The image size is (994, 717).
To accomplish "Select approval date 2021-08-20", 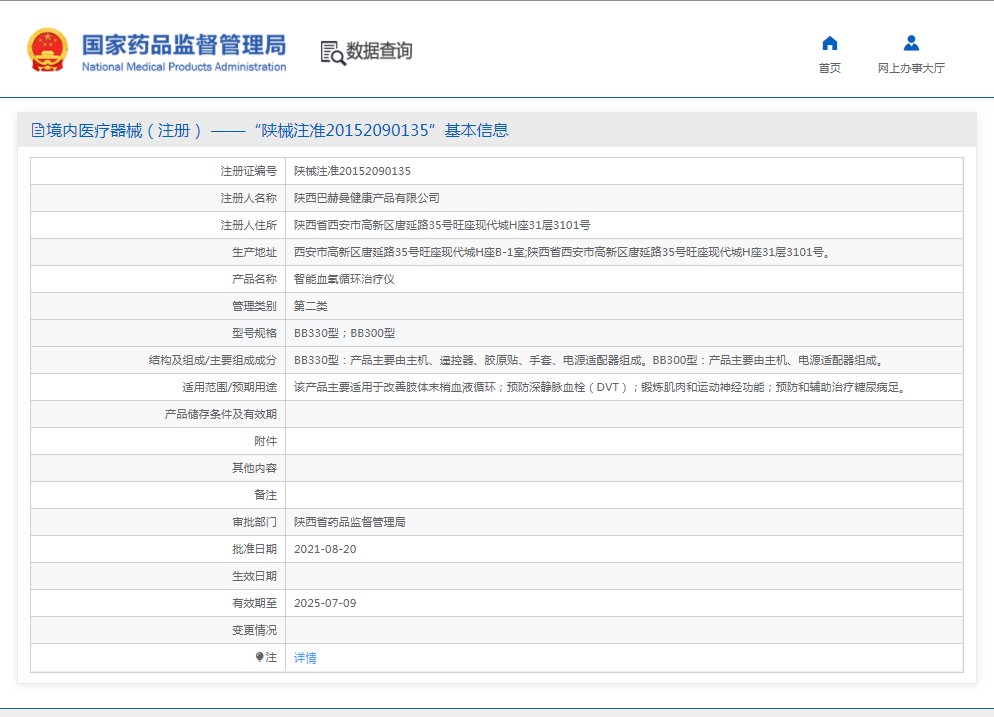I will coord(325,549).
